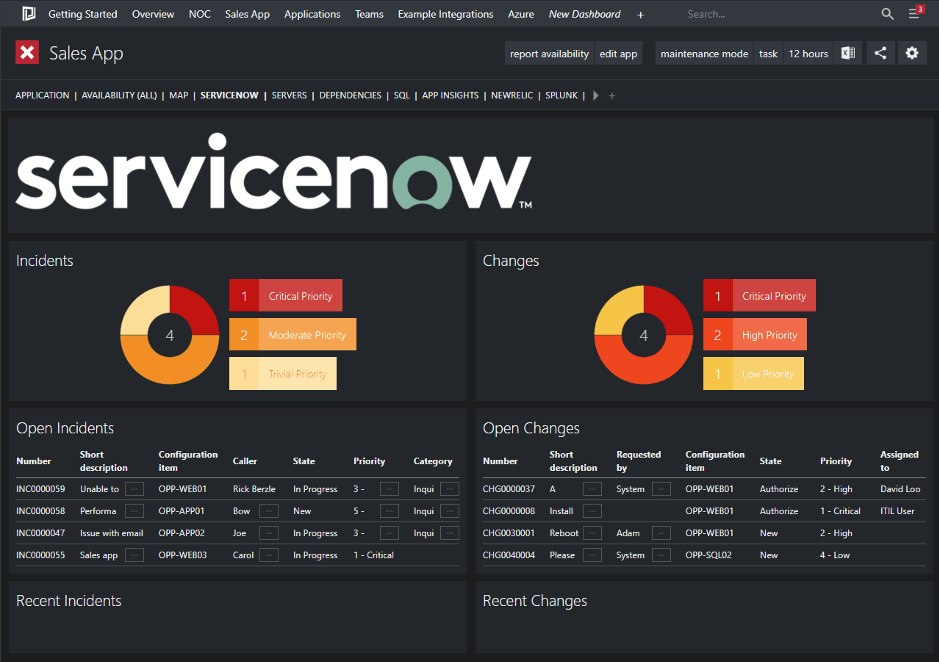Click the Trivial Priority tile
Image resolution: width=939 pixels, height=662 pixels.
[283, 373]
